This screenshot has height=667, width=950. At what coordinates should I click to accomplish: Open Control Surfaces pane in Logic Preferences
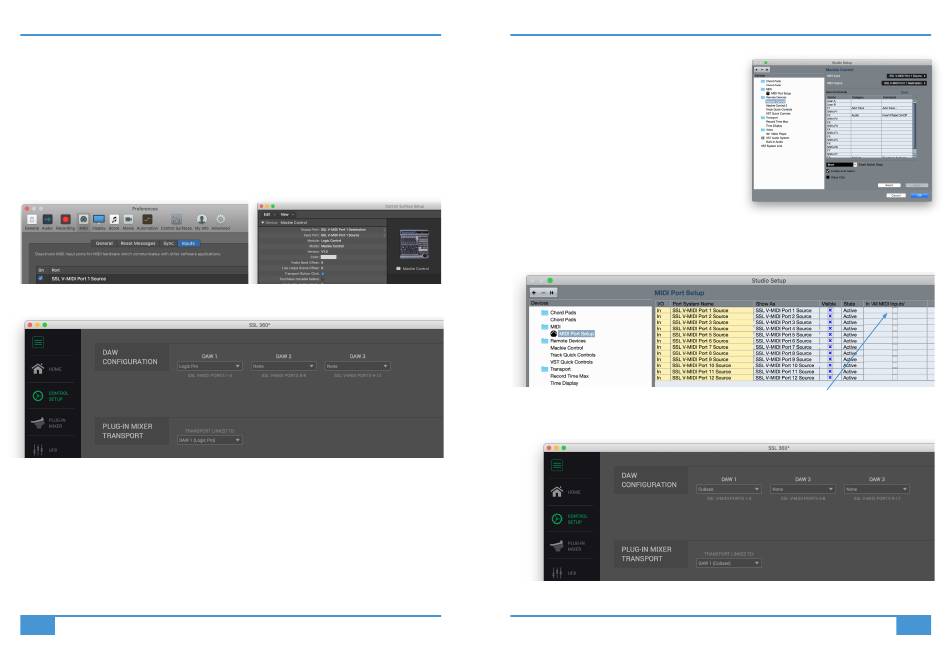click(176, 220)
